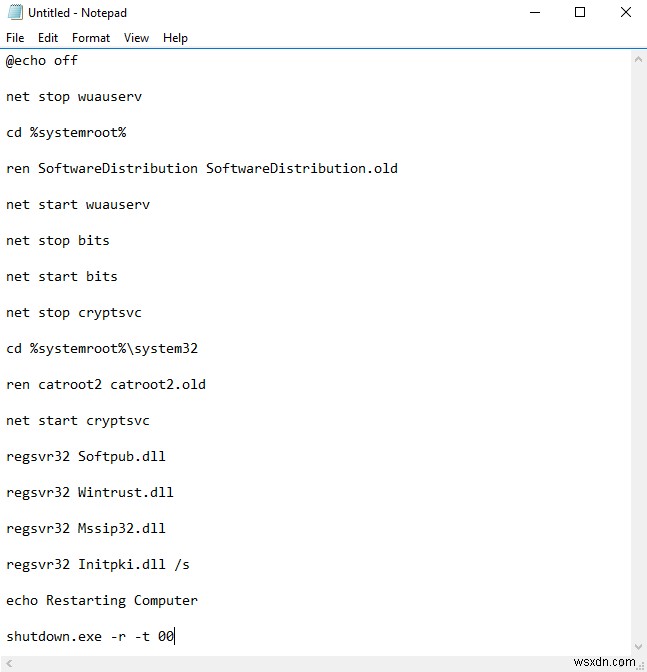Place cursor in 'shutdown.exe -r -t 00' line
Viewport: 647px width, 672px height.
tap(90, 636)
